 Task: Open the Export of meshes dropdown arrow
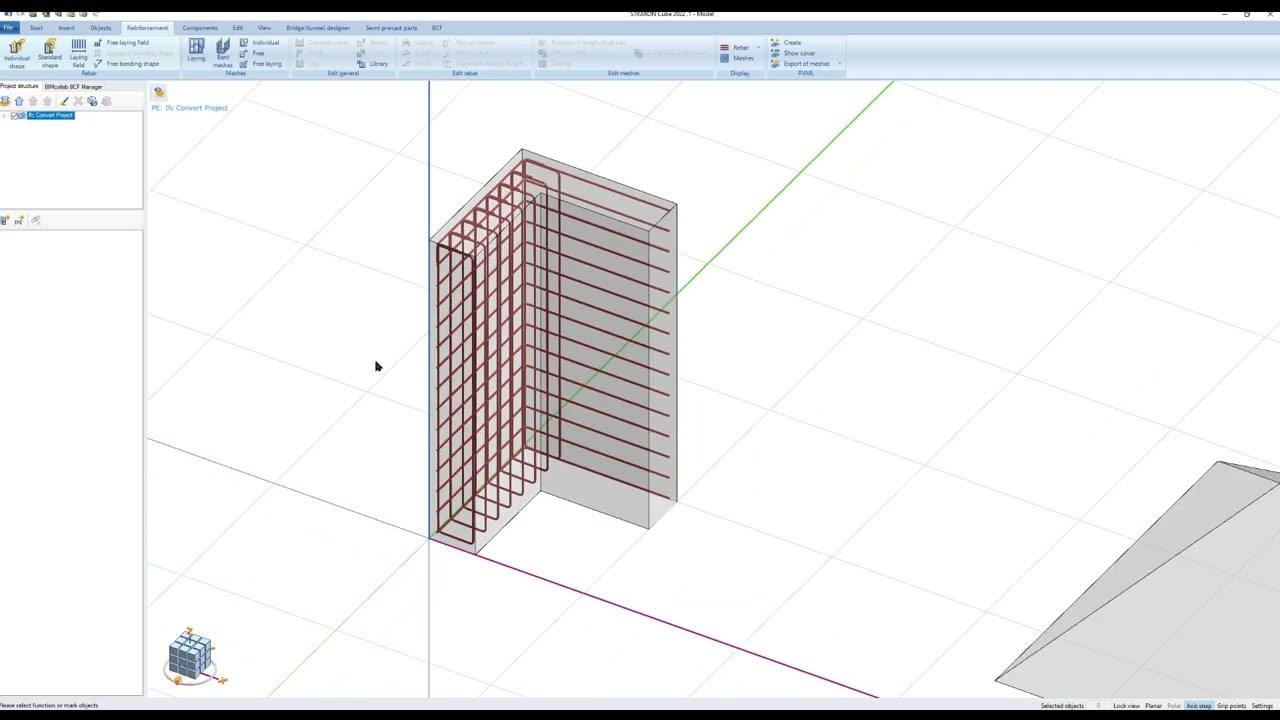(x=839, y=64)
